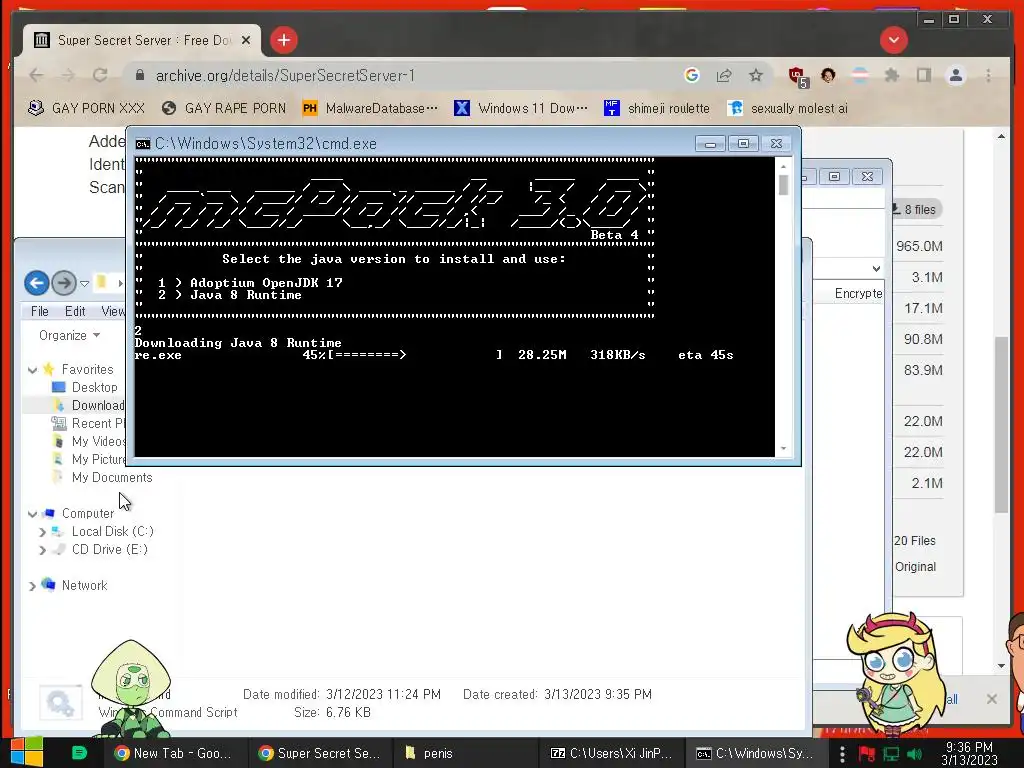
Task: Click the Peridot shimeji character
Action: click(x=133, y=686)
